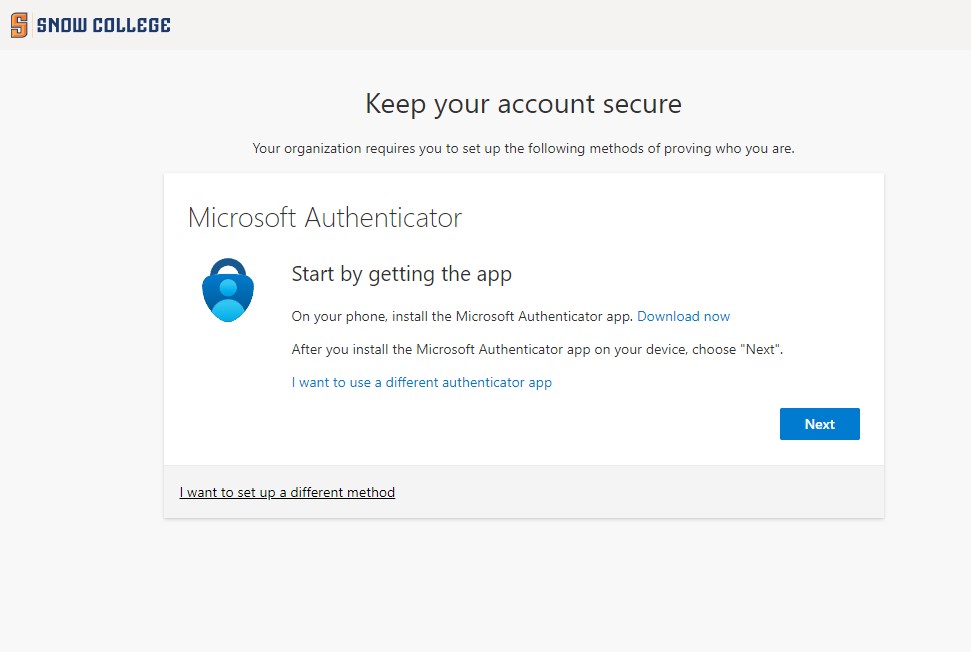Open the Download now link
Screen dimensions: 971x652
pyautogui.click(x=683, y=316)
